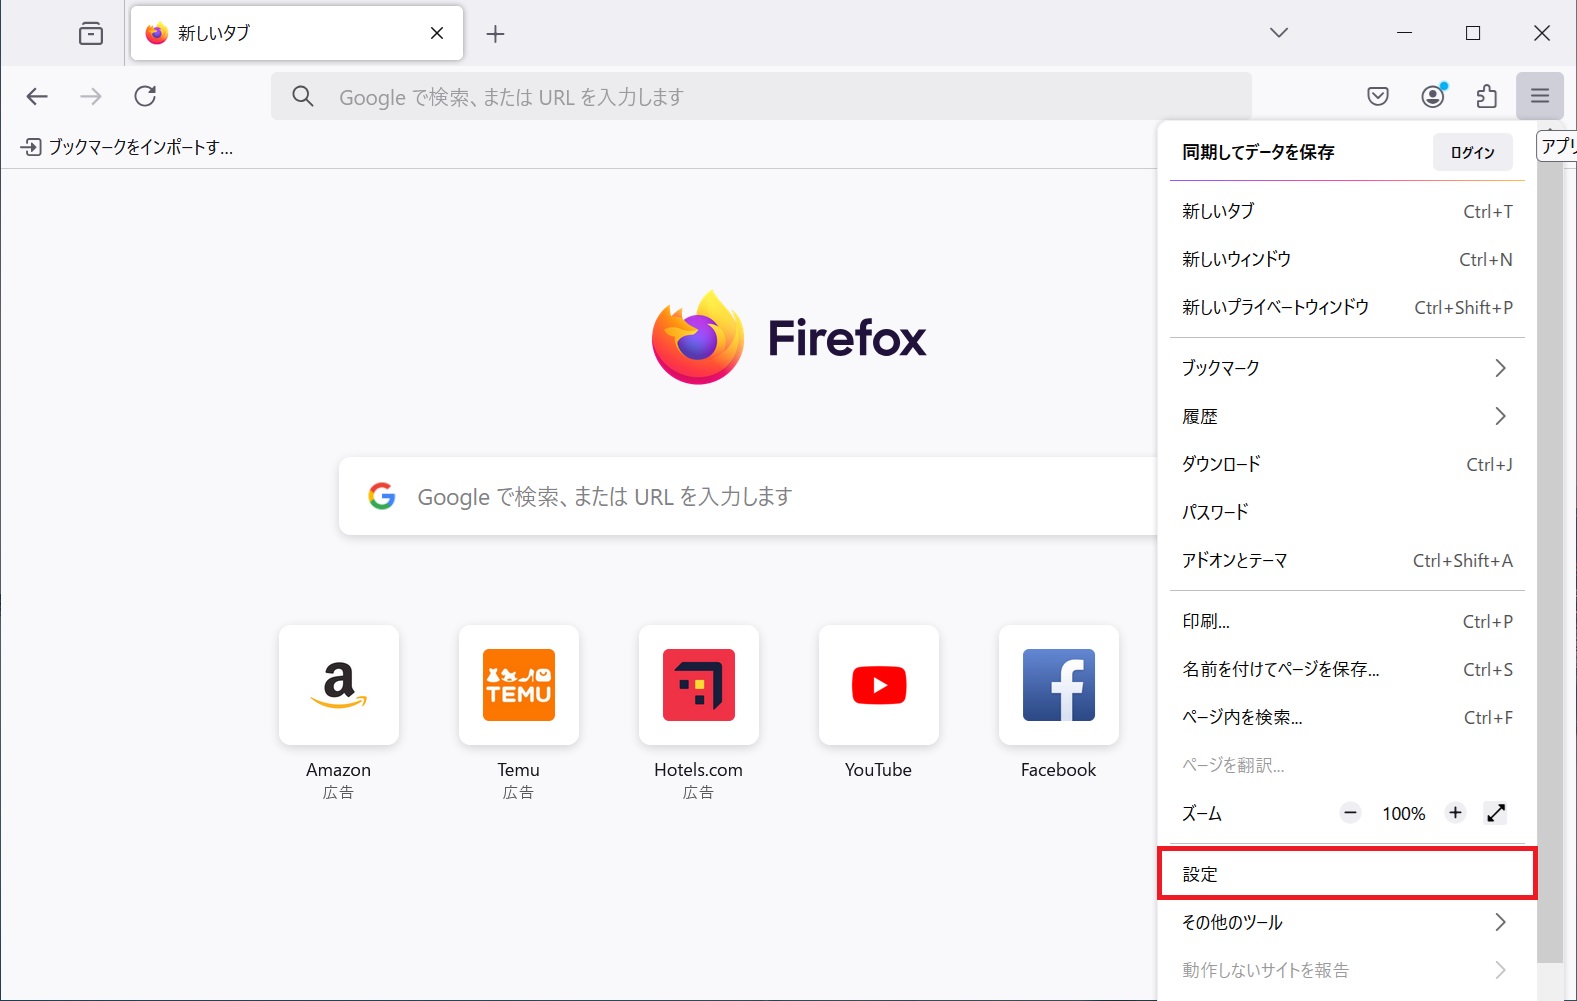
Task: Increase zoom with the plus button
Action: (x=1456, y=813)
